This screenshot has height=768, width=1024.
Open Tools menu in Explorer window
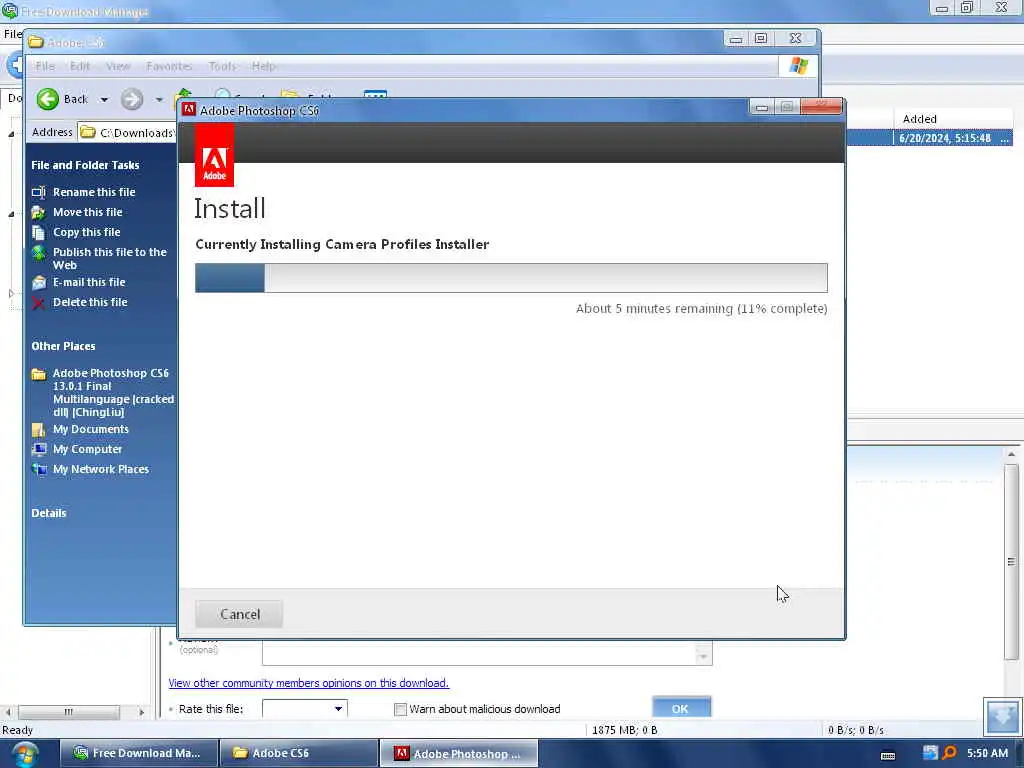click(222, 66)
